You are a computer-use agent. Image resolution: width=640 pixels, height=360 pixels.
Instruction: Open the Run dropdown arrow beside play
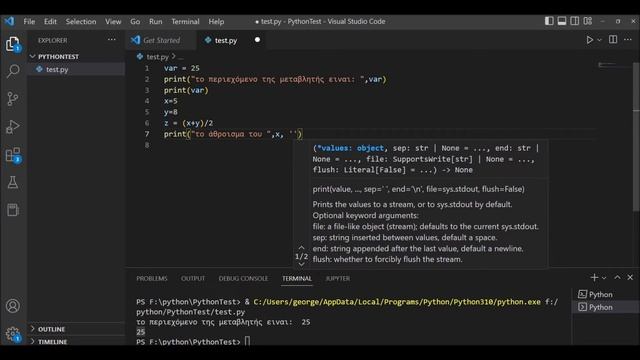click(599, 40)
